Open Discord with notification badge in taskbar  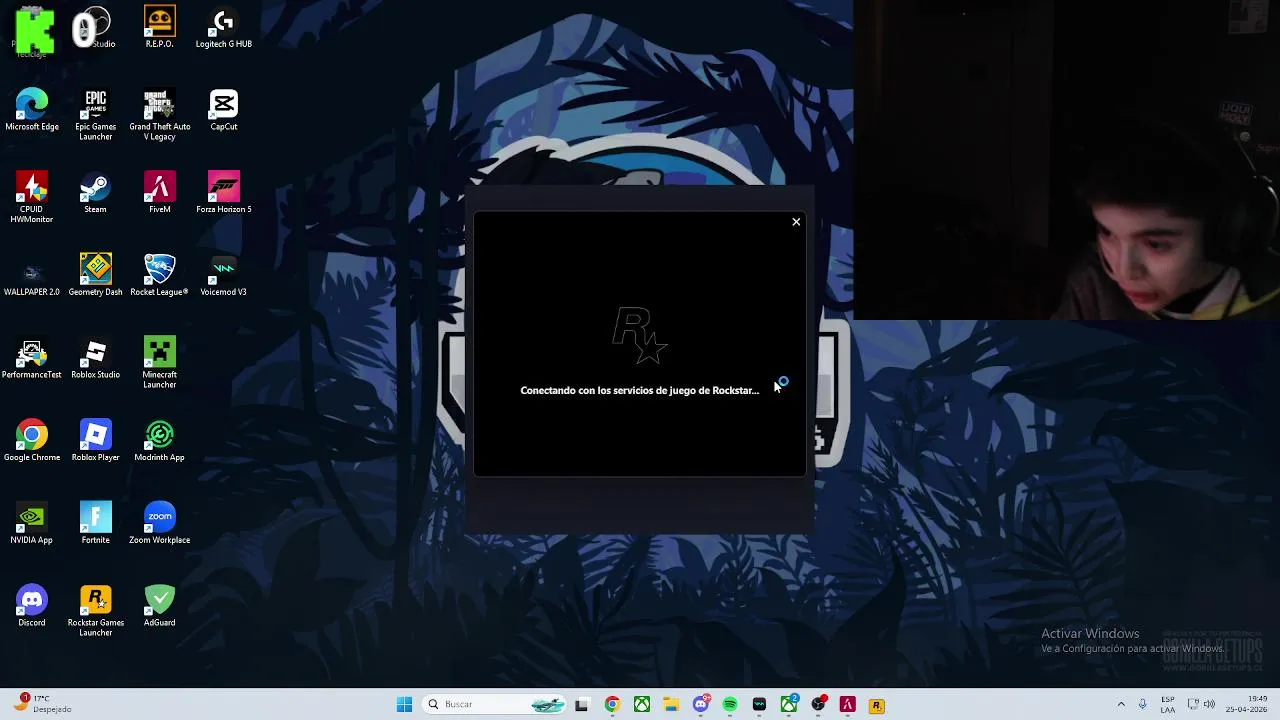pyautogui.click(x=701, y=705)
